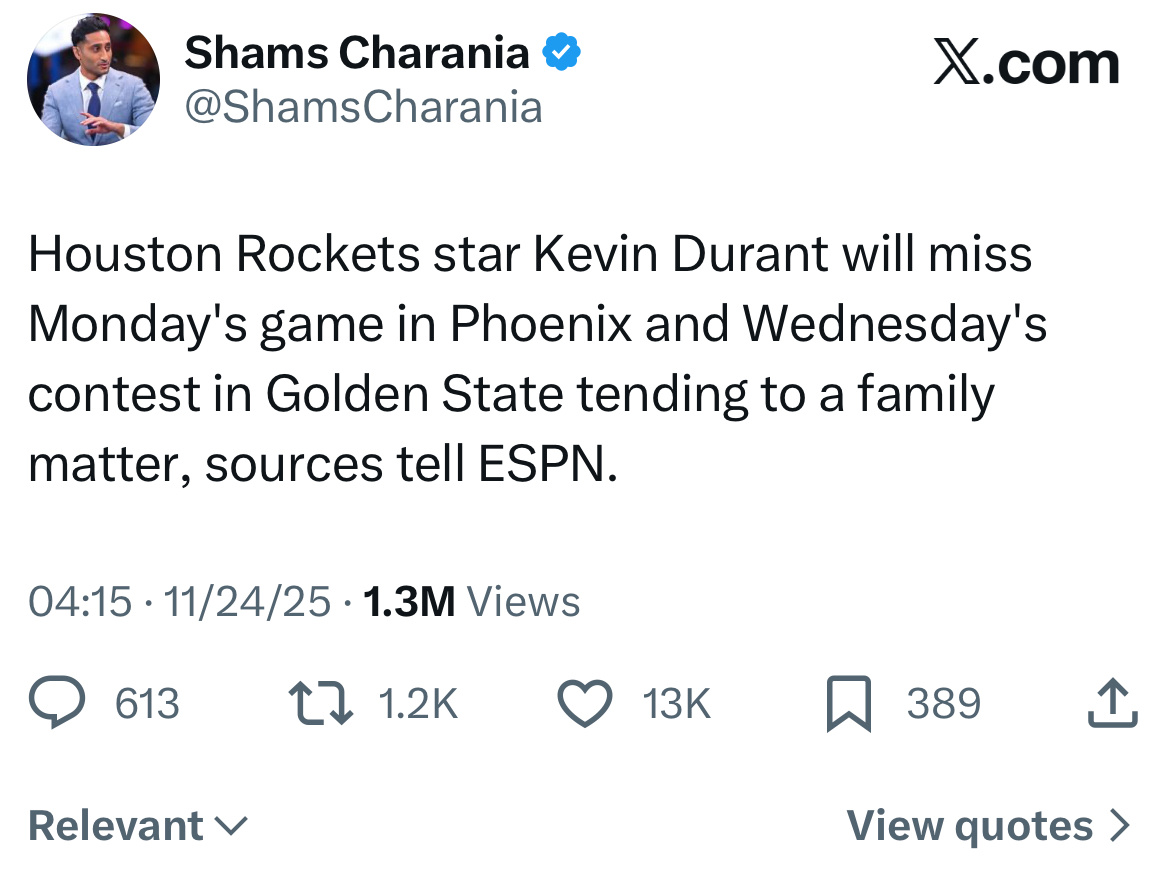
Task: Click the View quotes link
Action: point(970,826)
